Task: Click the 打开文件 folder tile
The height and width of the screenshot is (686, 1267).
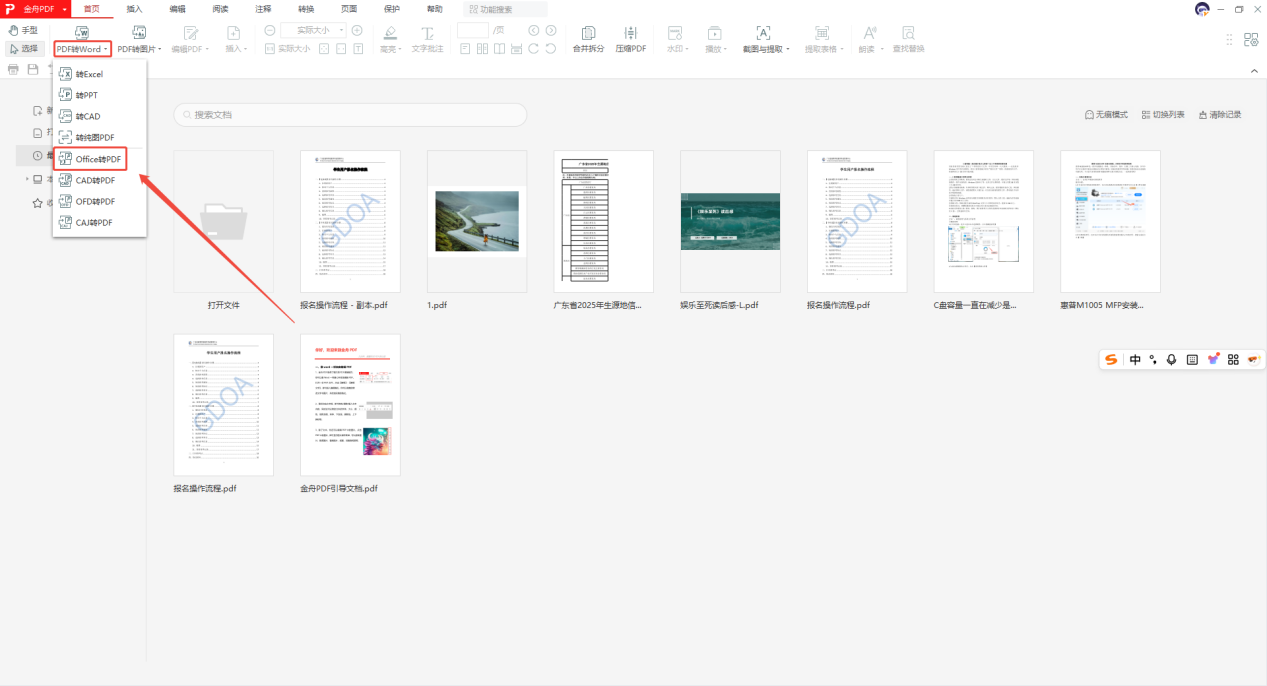Action: (223, 221)
